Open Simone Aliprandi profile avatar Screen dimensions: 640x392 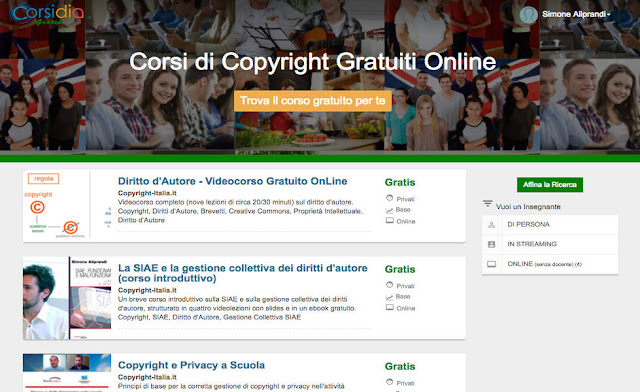[529, 15]
